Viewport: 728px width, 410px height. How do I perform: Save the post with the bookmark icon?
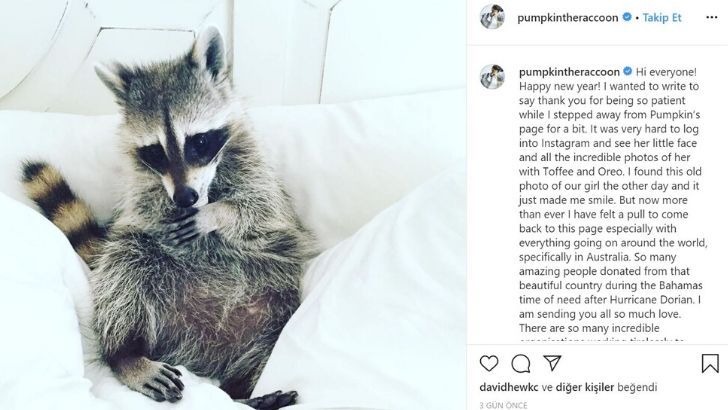click(710, 364)
